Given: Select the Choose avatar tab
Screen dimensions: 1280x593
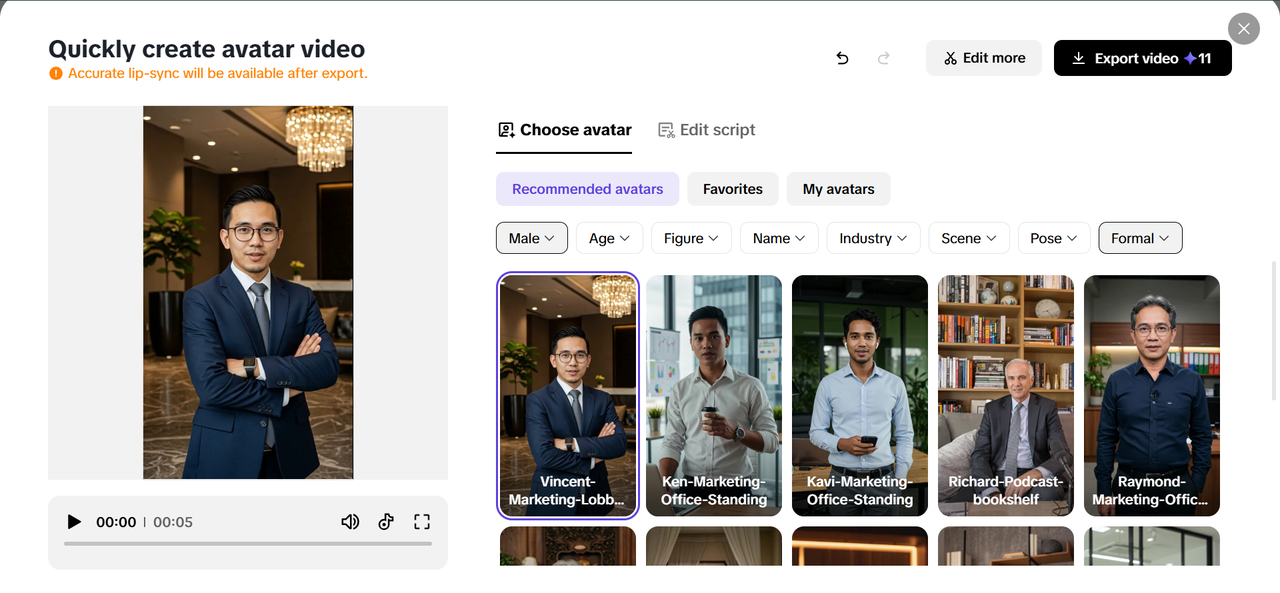Looking at the screenshot, I should (x=564, y=130).
